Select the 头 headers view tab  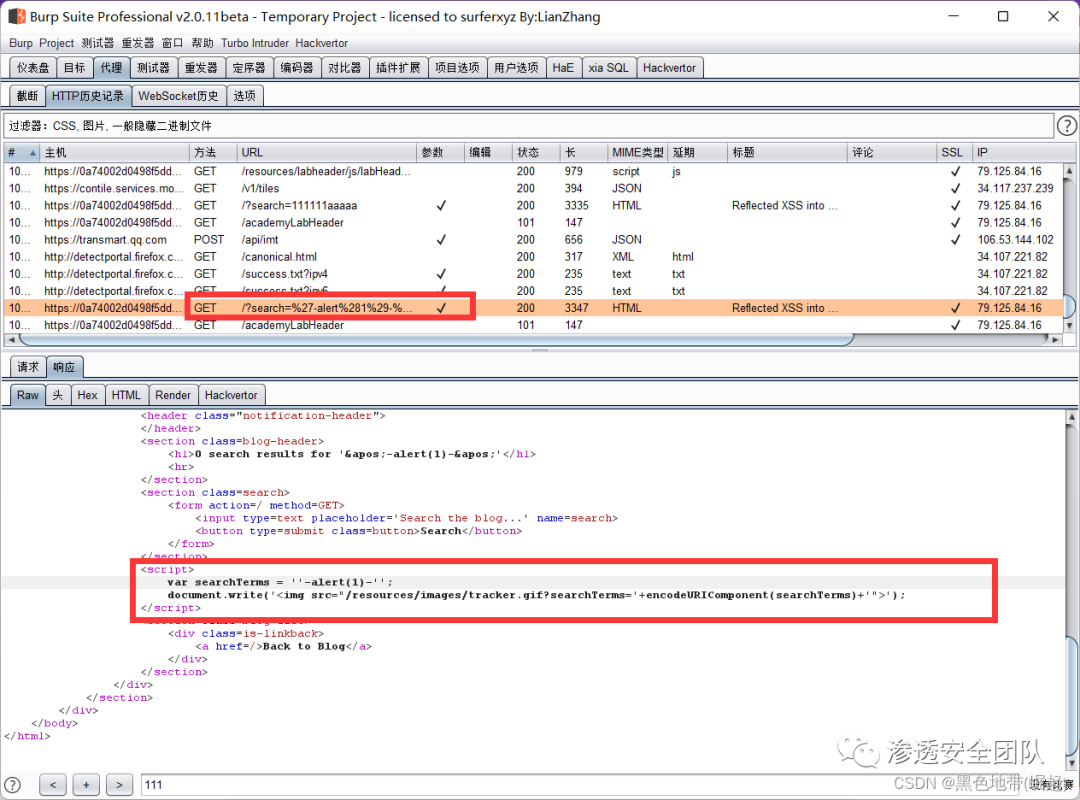point(58,395)
